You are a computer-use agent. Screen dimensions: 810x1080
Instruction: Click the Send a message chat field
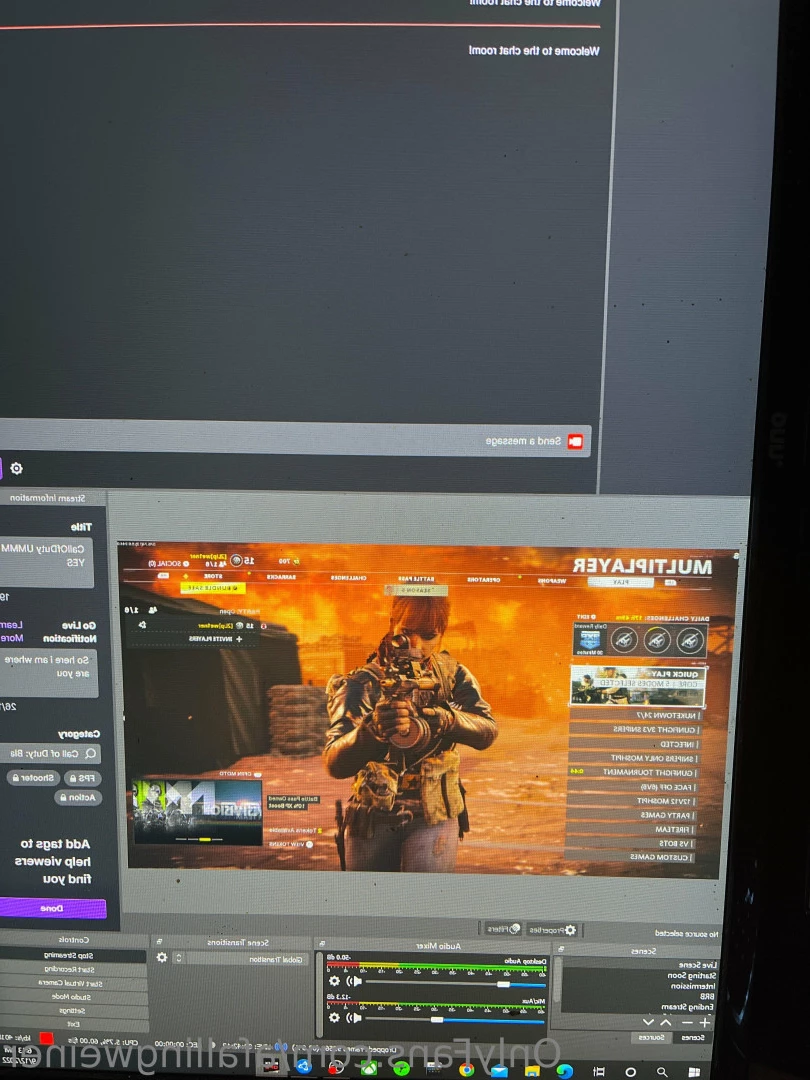[x=295, y=439]
